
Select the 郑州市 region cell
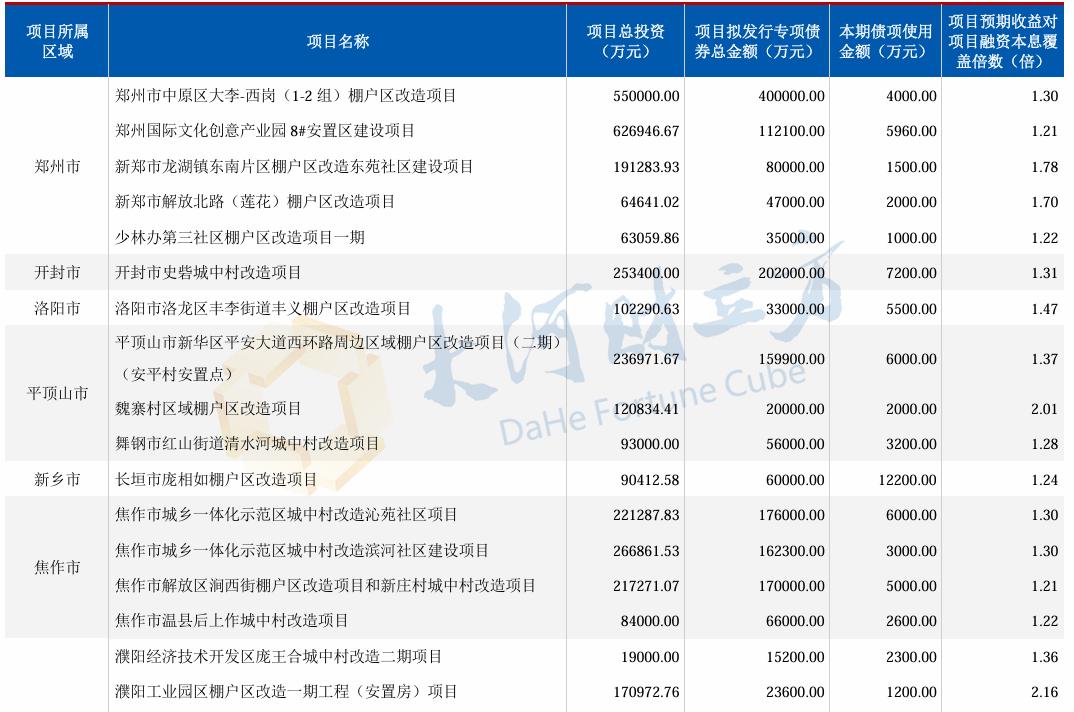click(57, 166)
